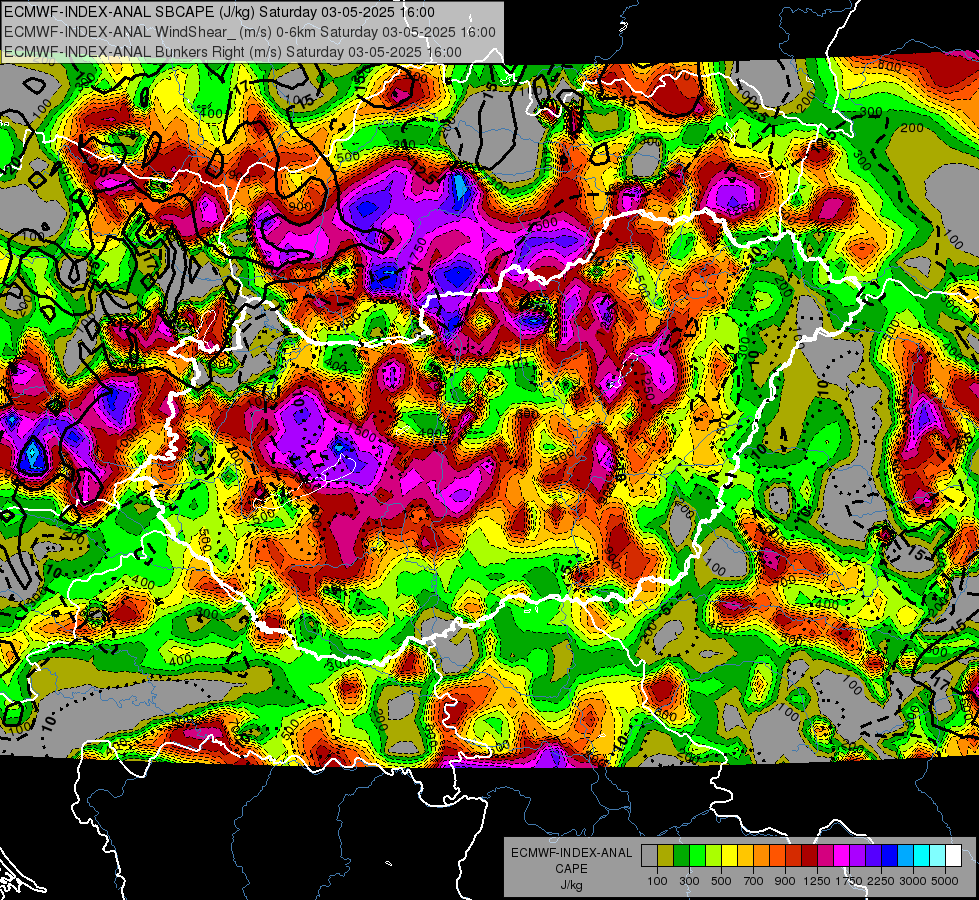
Task: Select the dark red legend swatch
Action: pyautogui.click(x=809, y=856)
